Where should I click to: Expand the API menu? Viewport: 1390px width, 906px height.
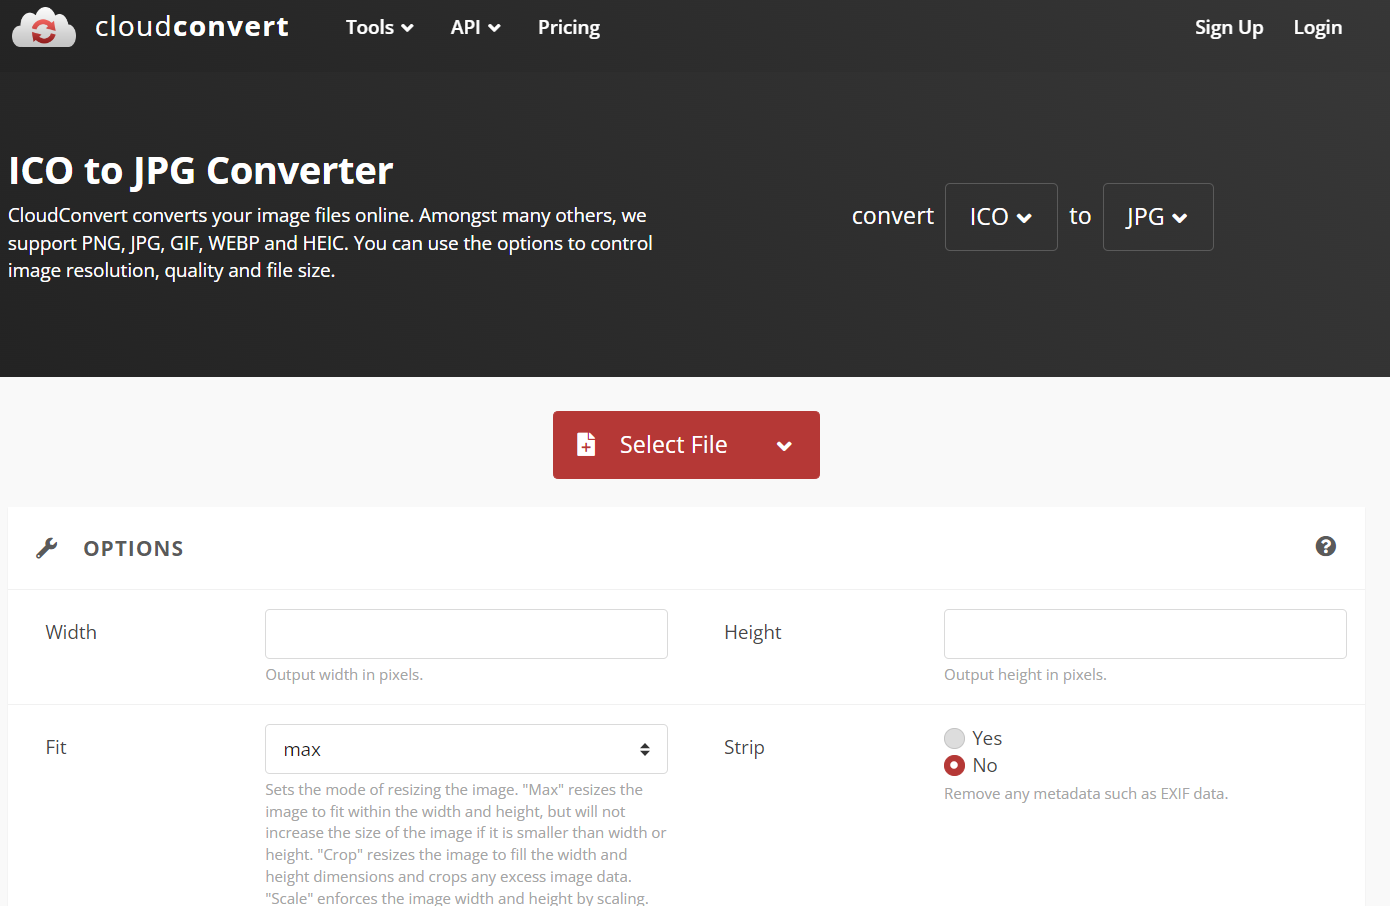(476, 27)
